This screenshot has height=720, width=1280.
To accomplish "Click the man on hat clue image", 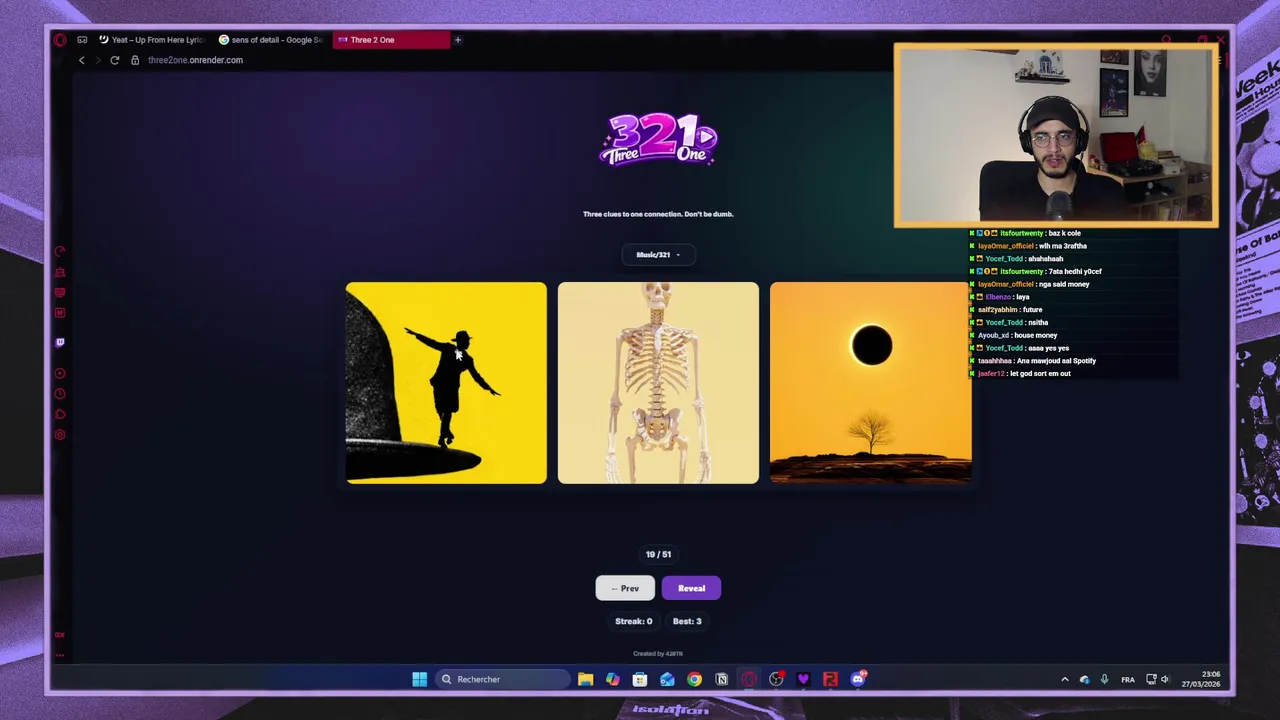I will 446,383.
